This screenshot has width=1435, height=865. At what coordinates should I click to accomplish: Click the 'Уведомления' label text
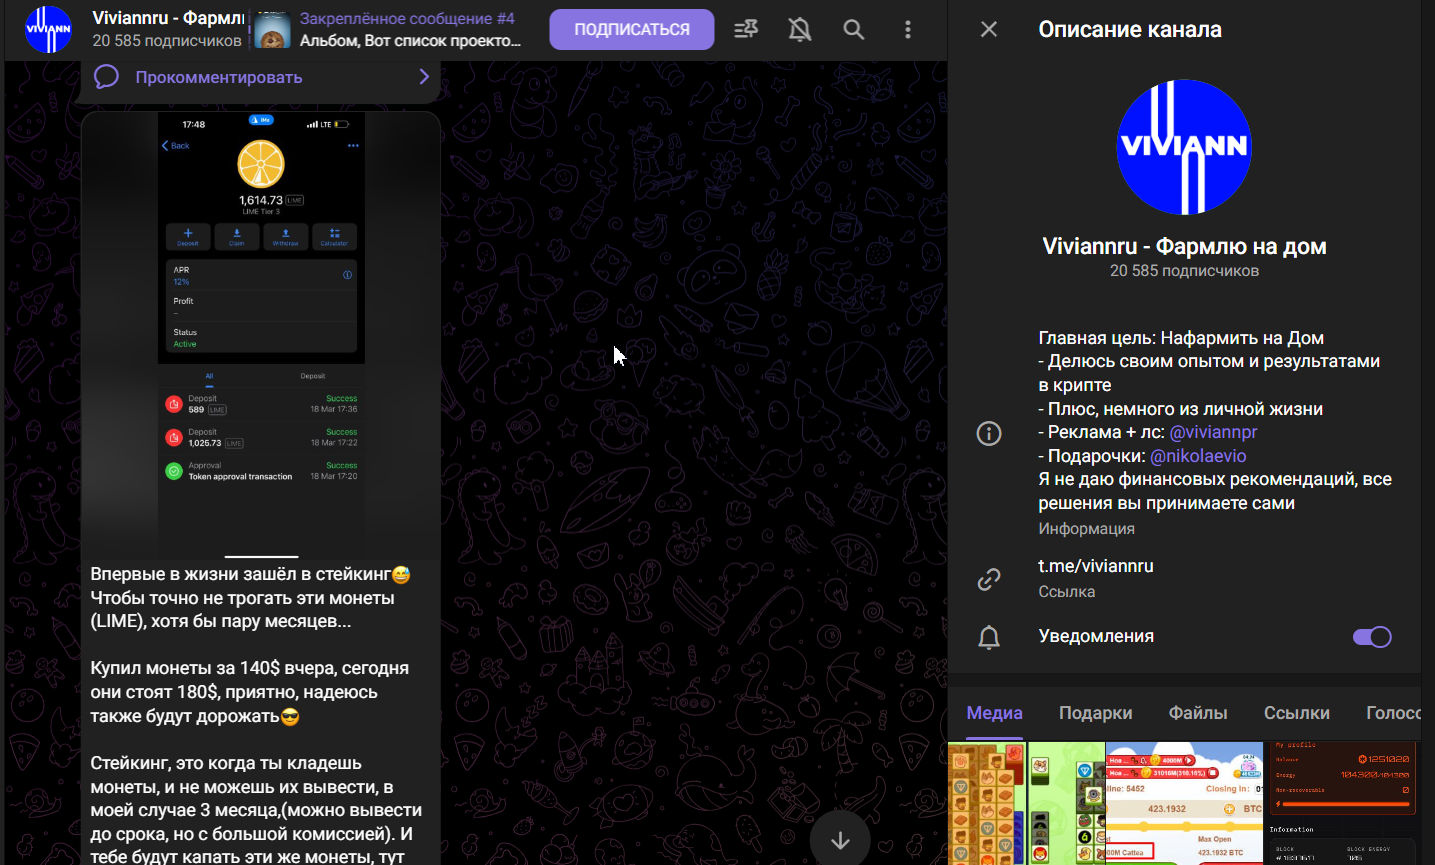point(1096,636)
